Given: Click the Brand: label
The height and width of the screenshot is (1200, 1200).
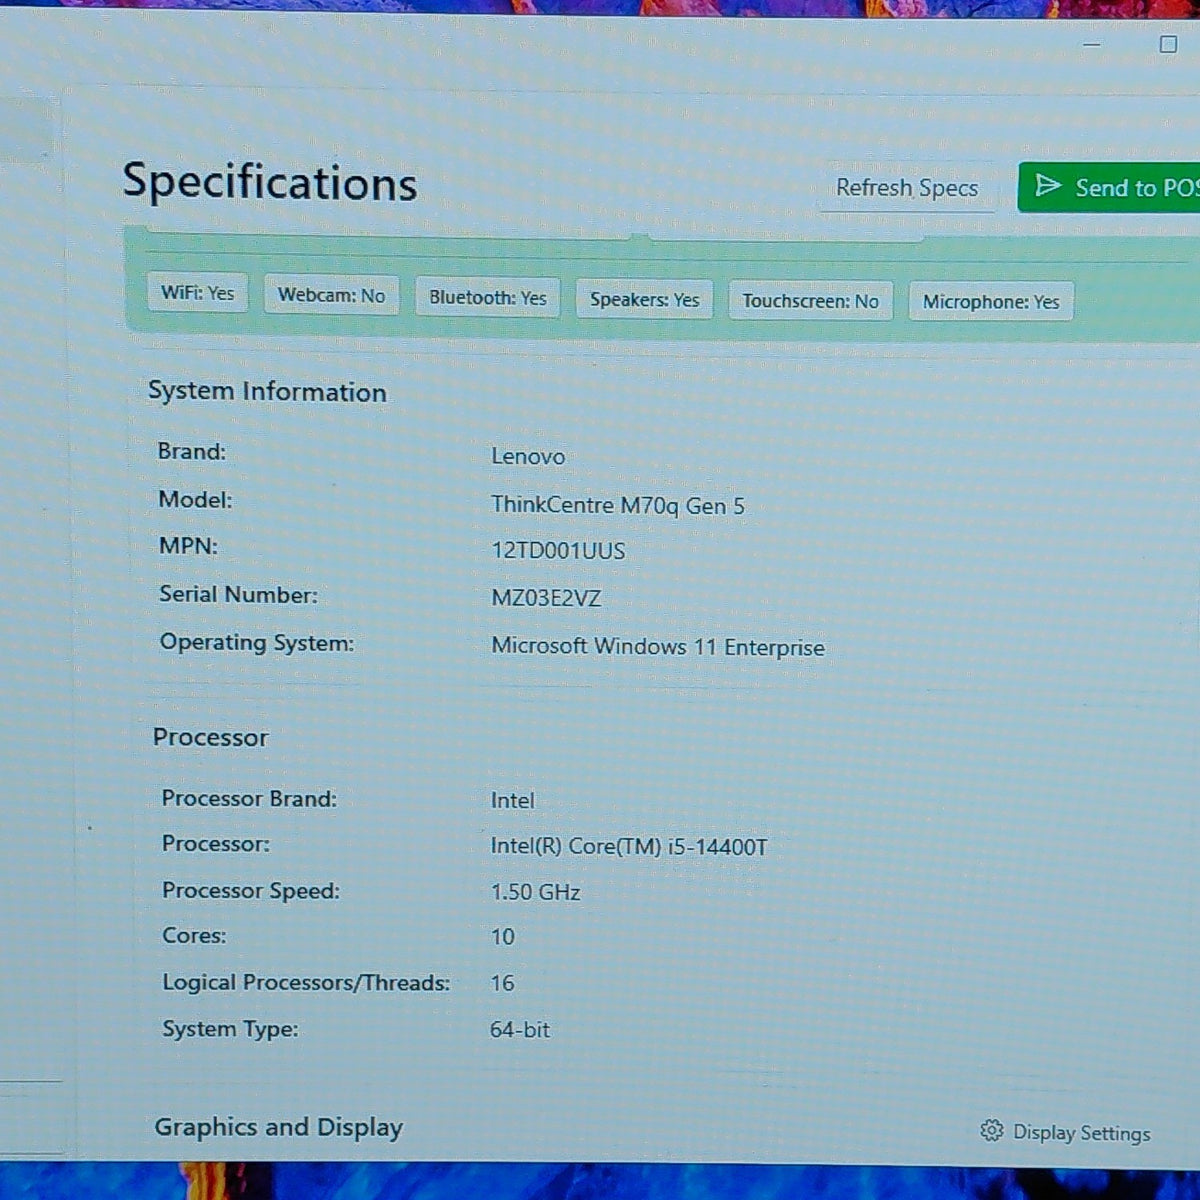Looking at the screenshot, I should pyautogui.click(x=192, y=451).
